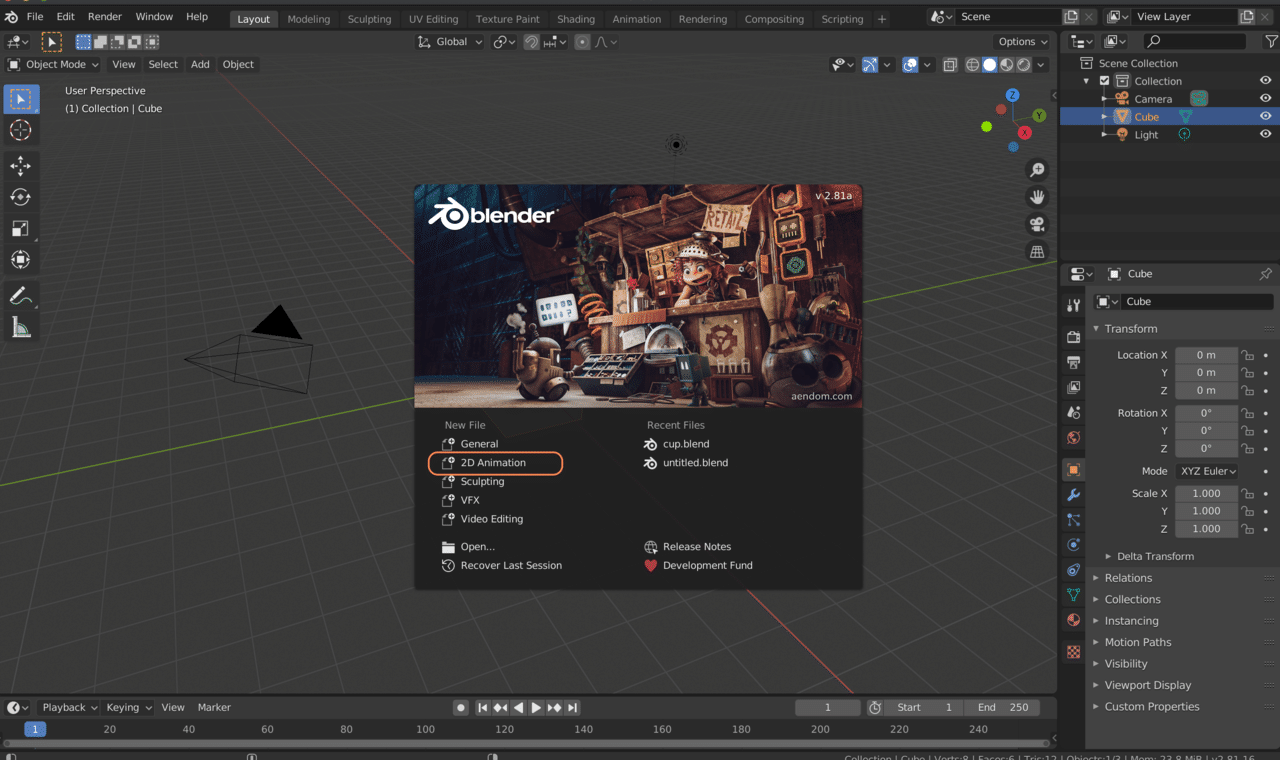Hide the Cube in the outliner

[x=1265, y=117]
